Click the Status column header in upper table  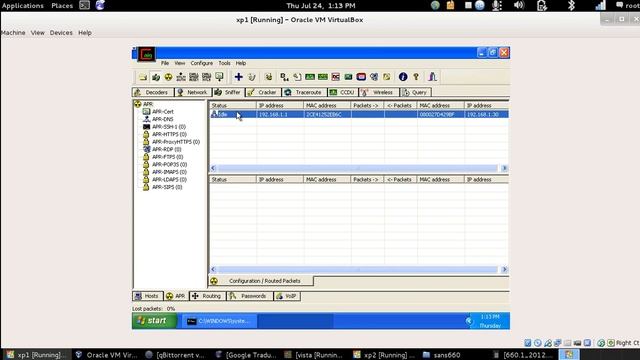point(233,105)
